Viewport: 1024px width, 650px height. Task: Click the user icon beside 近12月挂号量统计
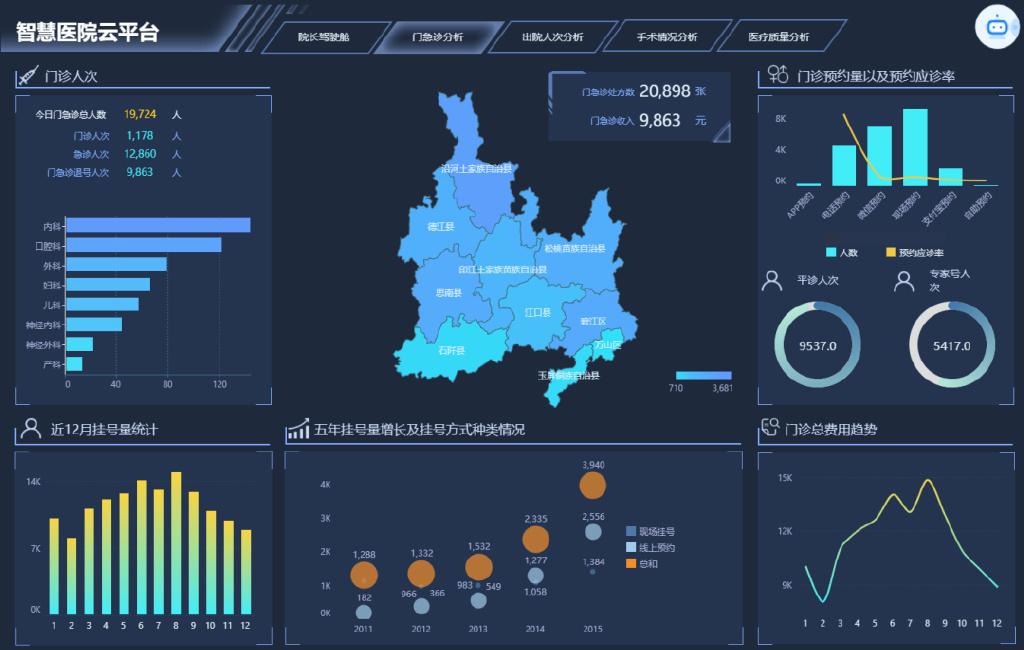pyautogui.click(x=30, y=430)
